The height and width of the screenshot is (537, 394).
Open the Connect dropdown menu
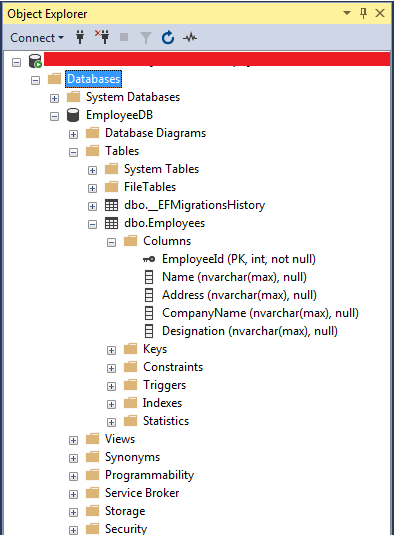pyautogui.click(x=37, y=38)
